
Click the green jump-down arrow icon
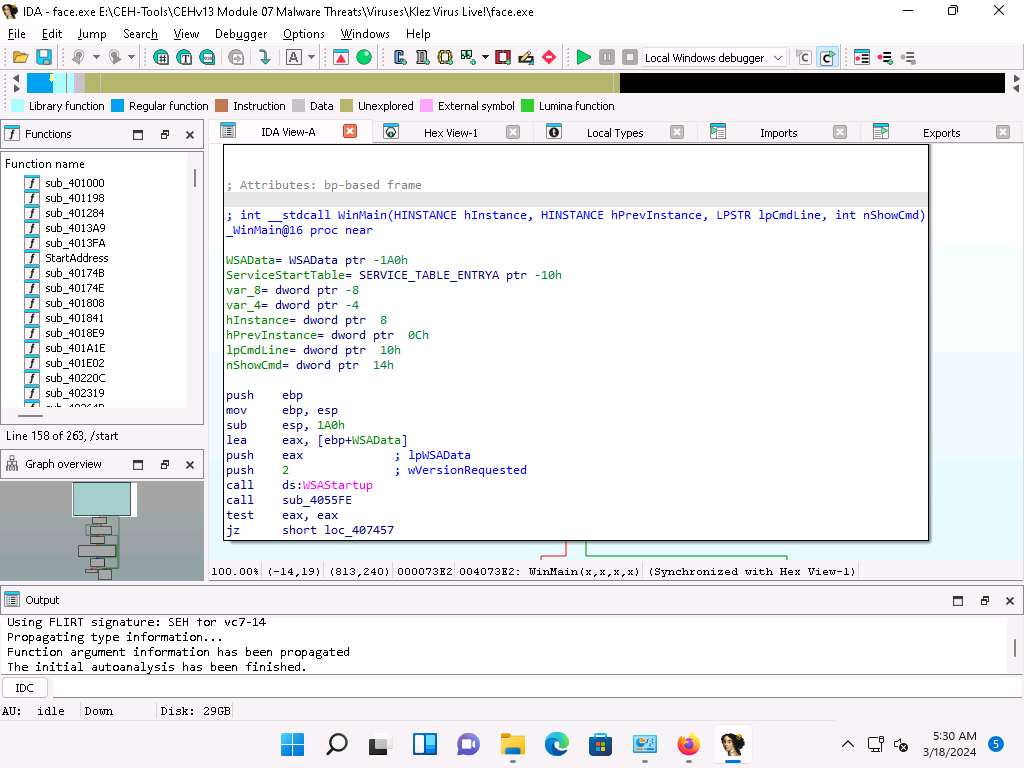coord(264,58)
